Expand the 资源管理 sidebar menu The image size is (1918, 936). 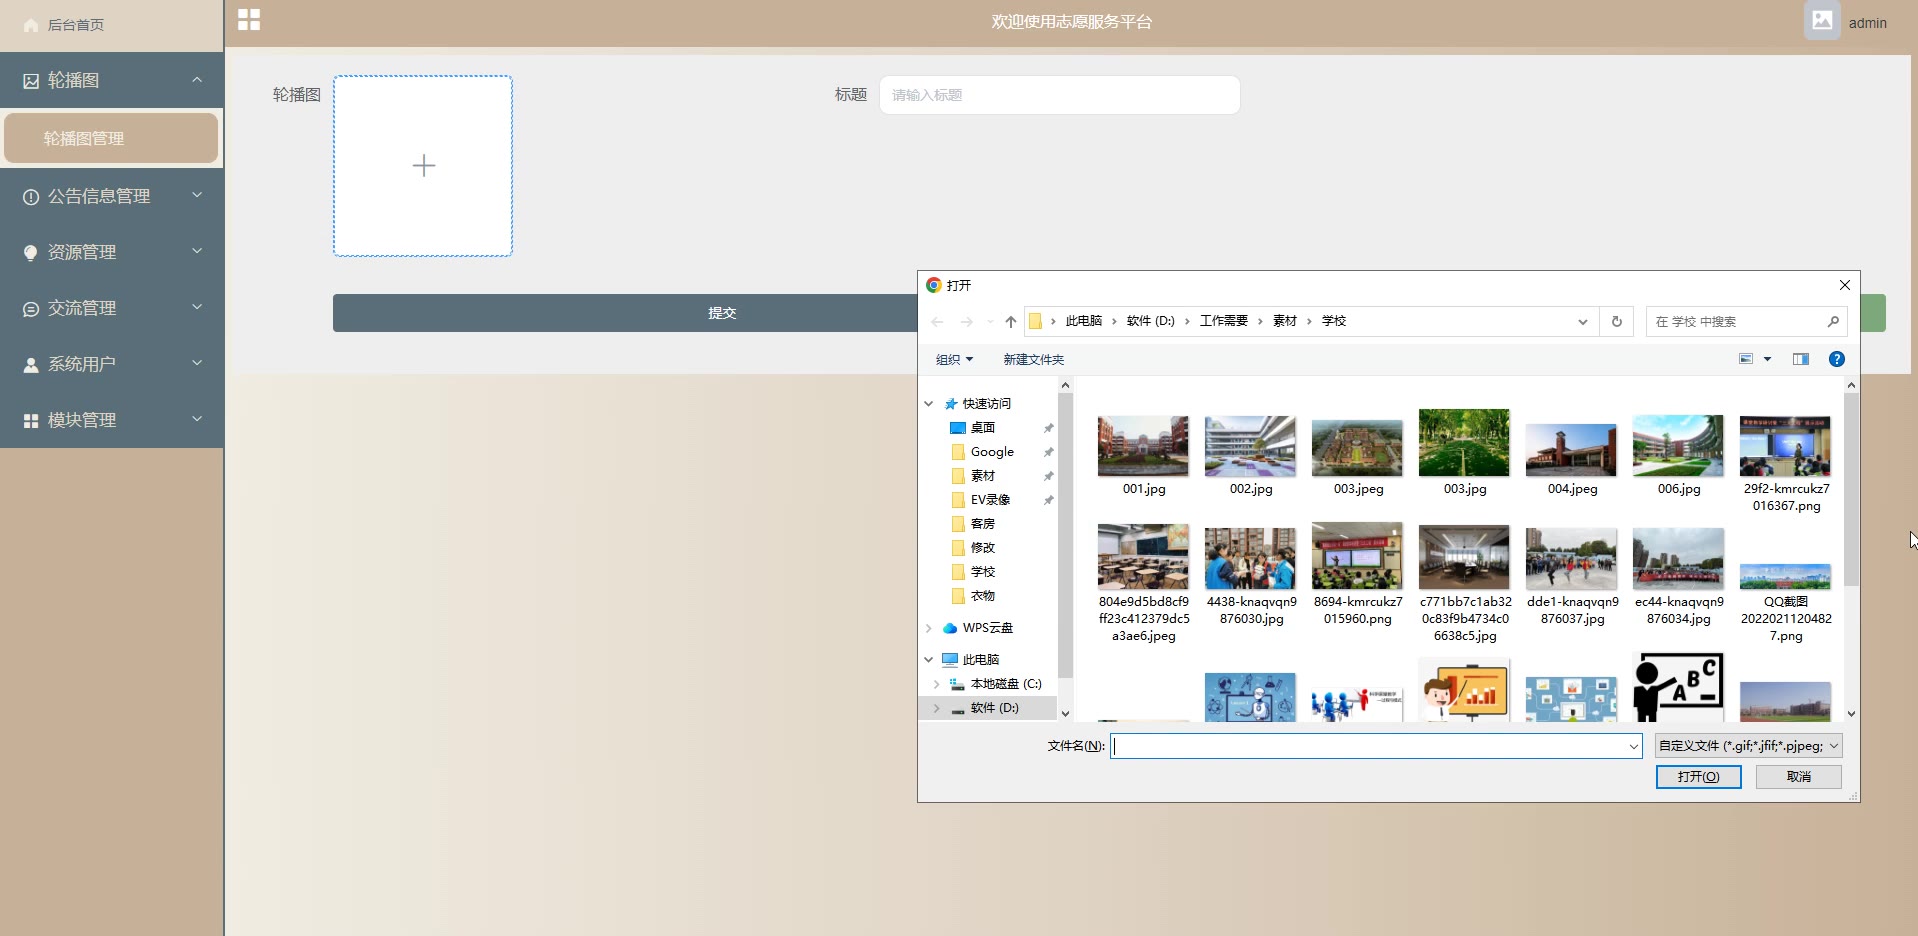[111, 252]
